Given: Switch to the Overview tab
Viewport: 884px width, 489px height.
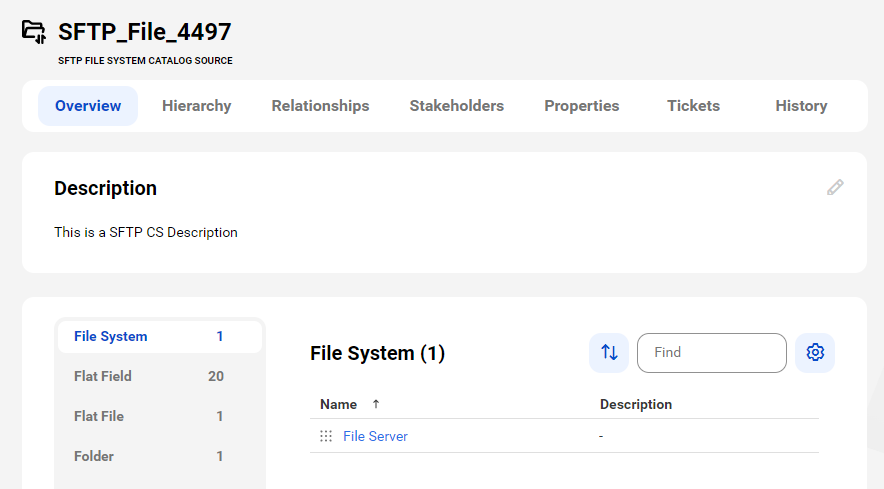Looking at the screenshot, I should 88,106.
